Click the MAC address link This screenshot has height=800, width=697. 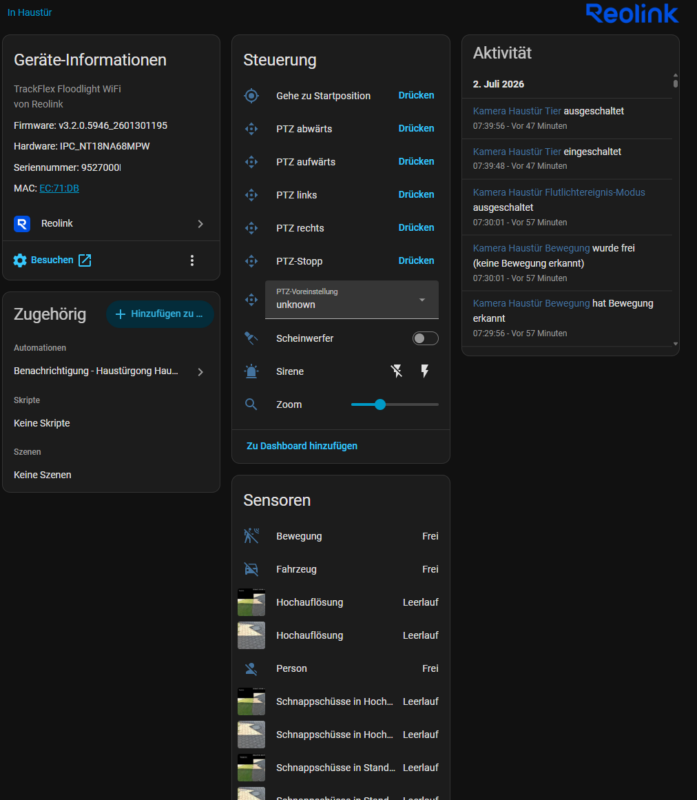click(x=59, y=188)
